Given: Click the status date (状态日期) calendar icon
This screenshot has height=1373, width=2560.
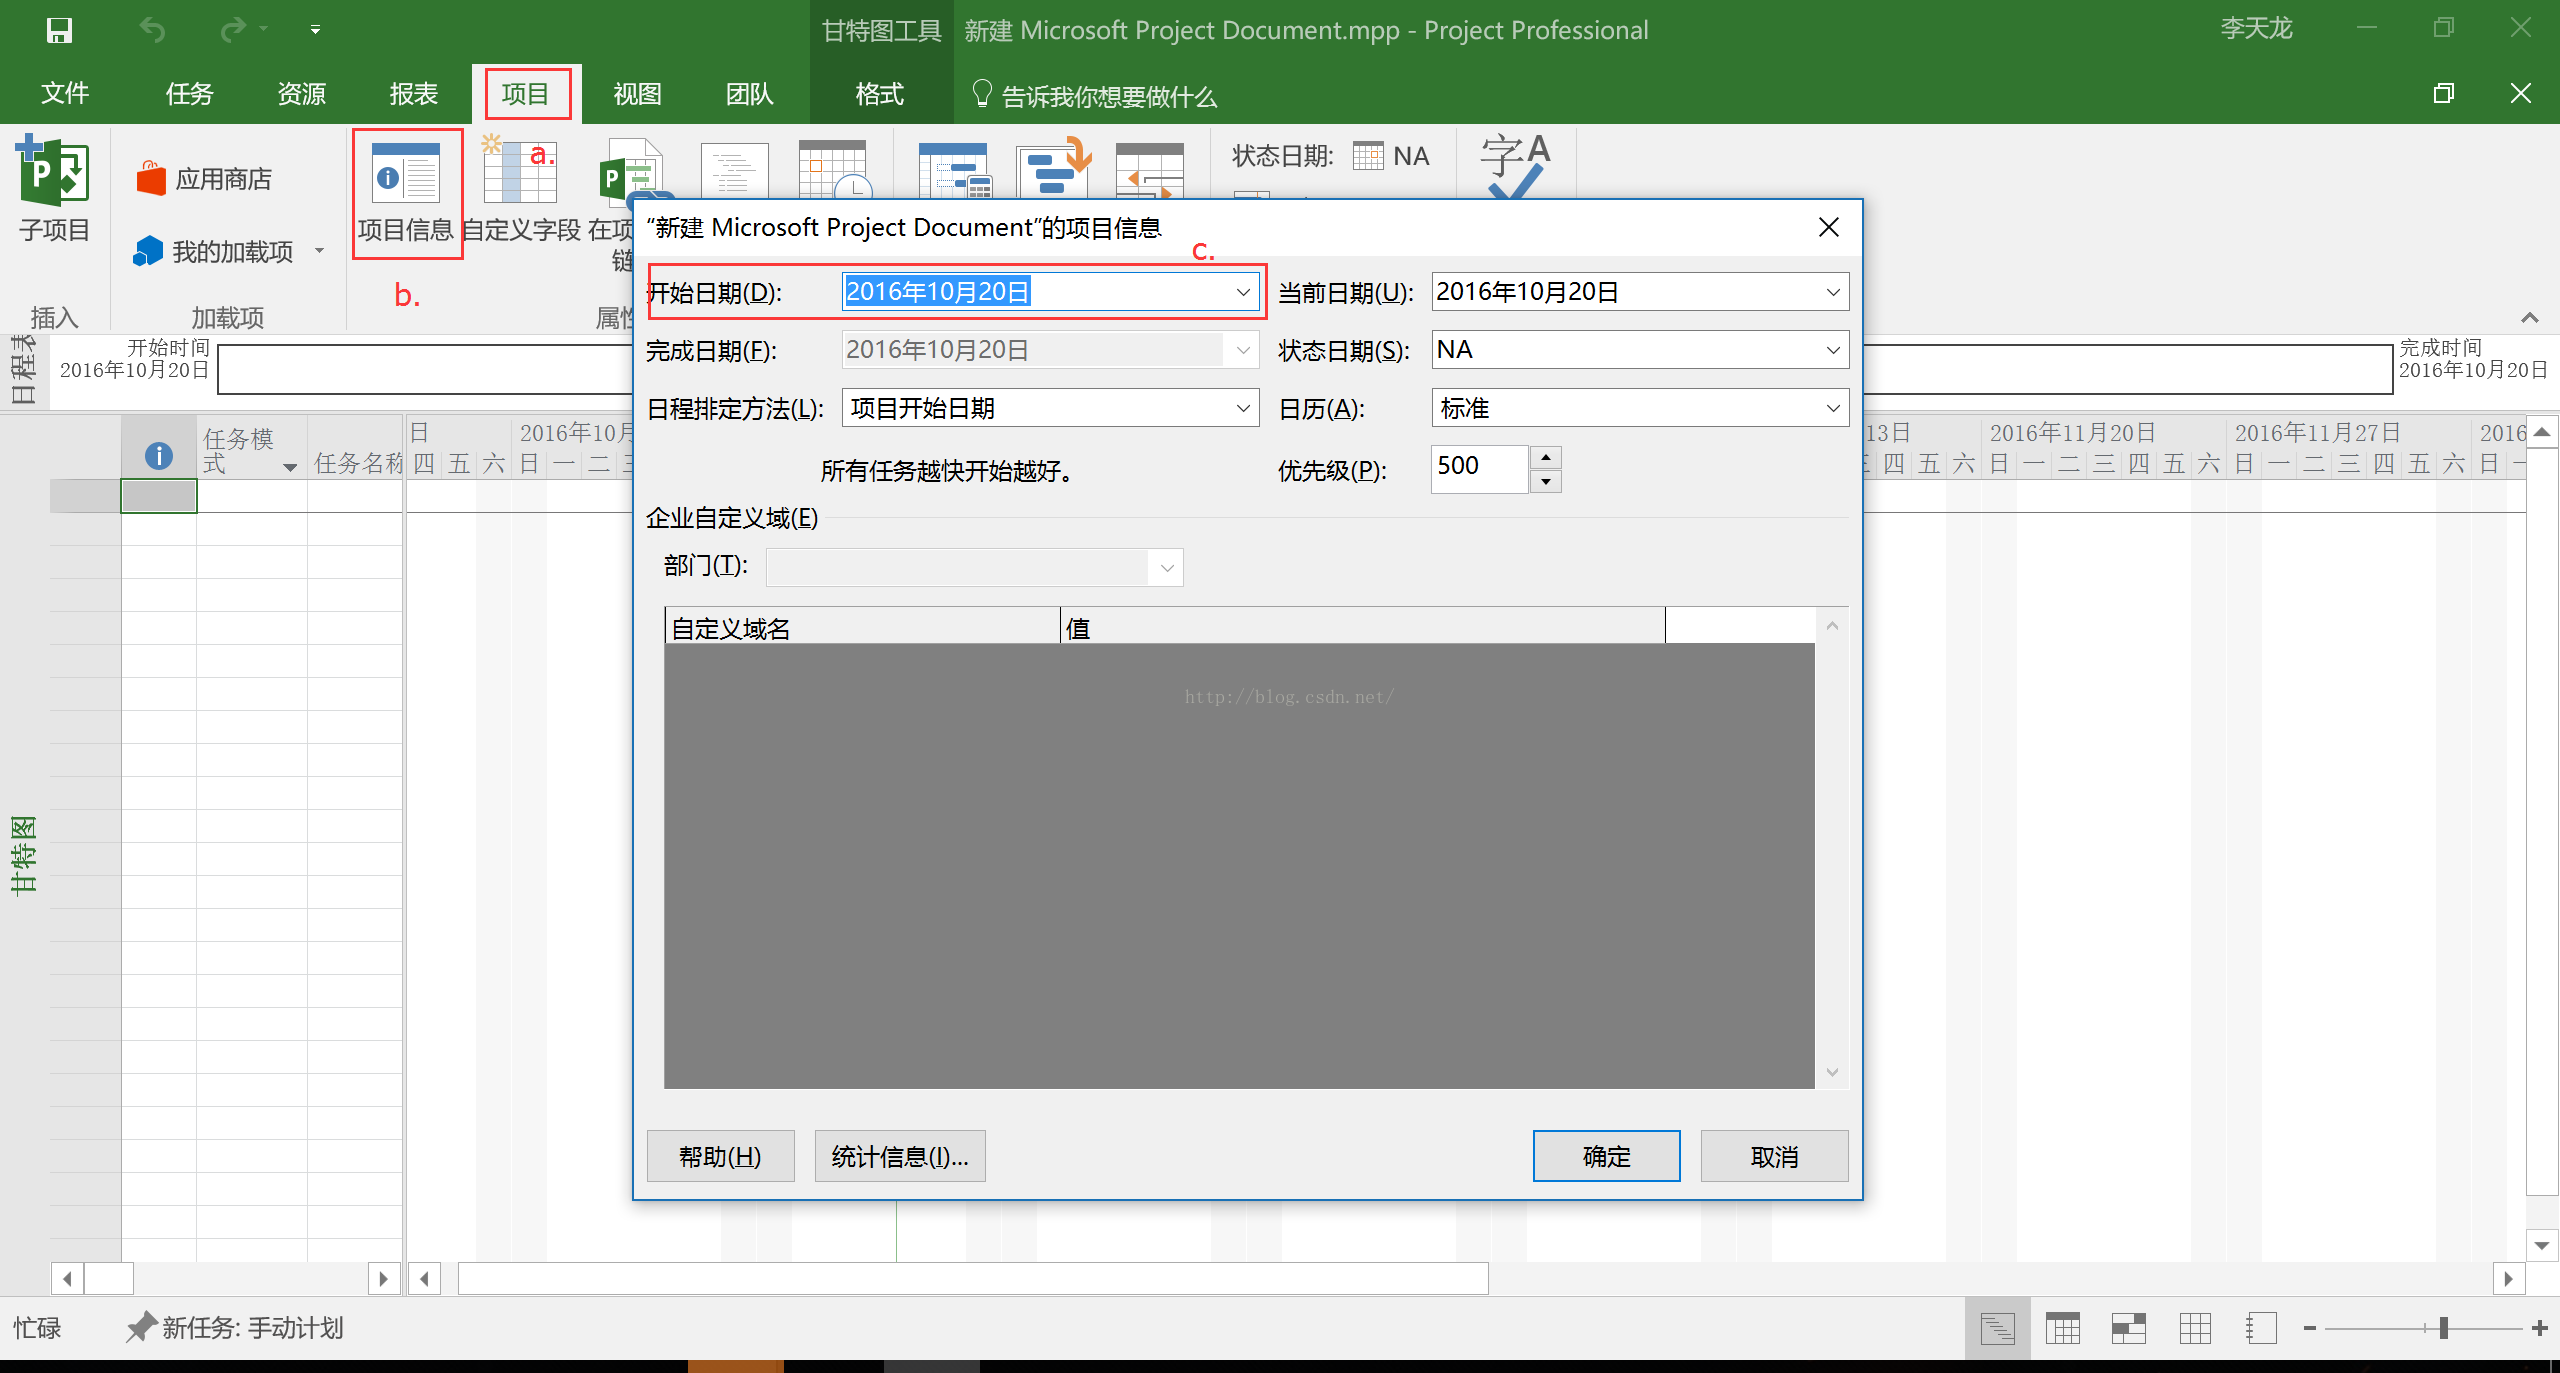Looking at the screenshot, I should [1368, 156].
